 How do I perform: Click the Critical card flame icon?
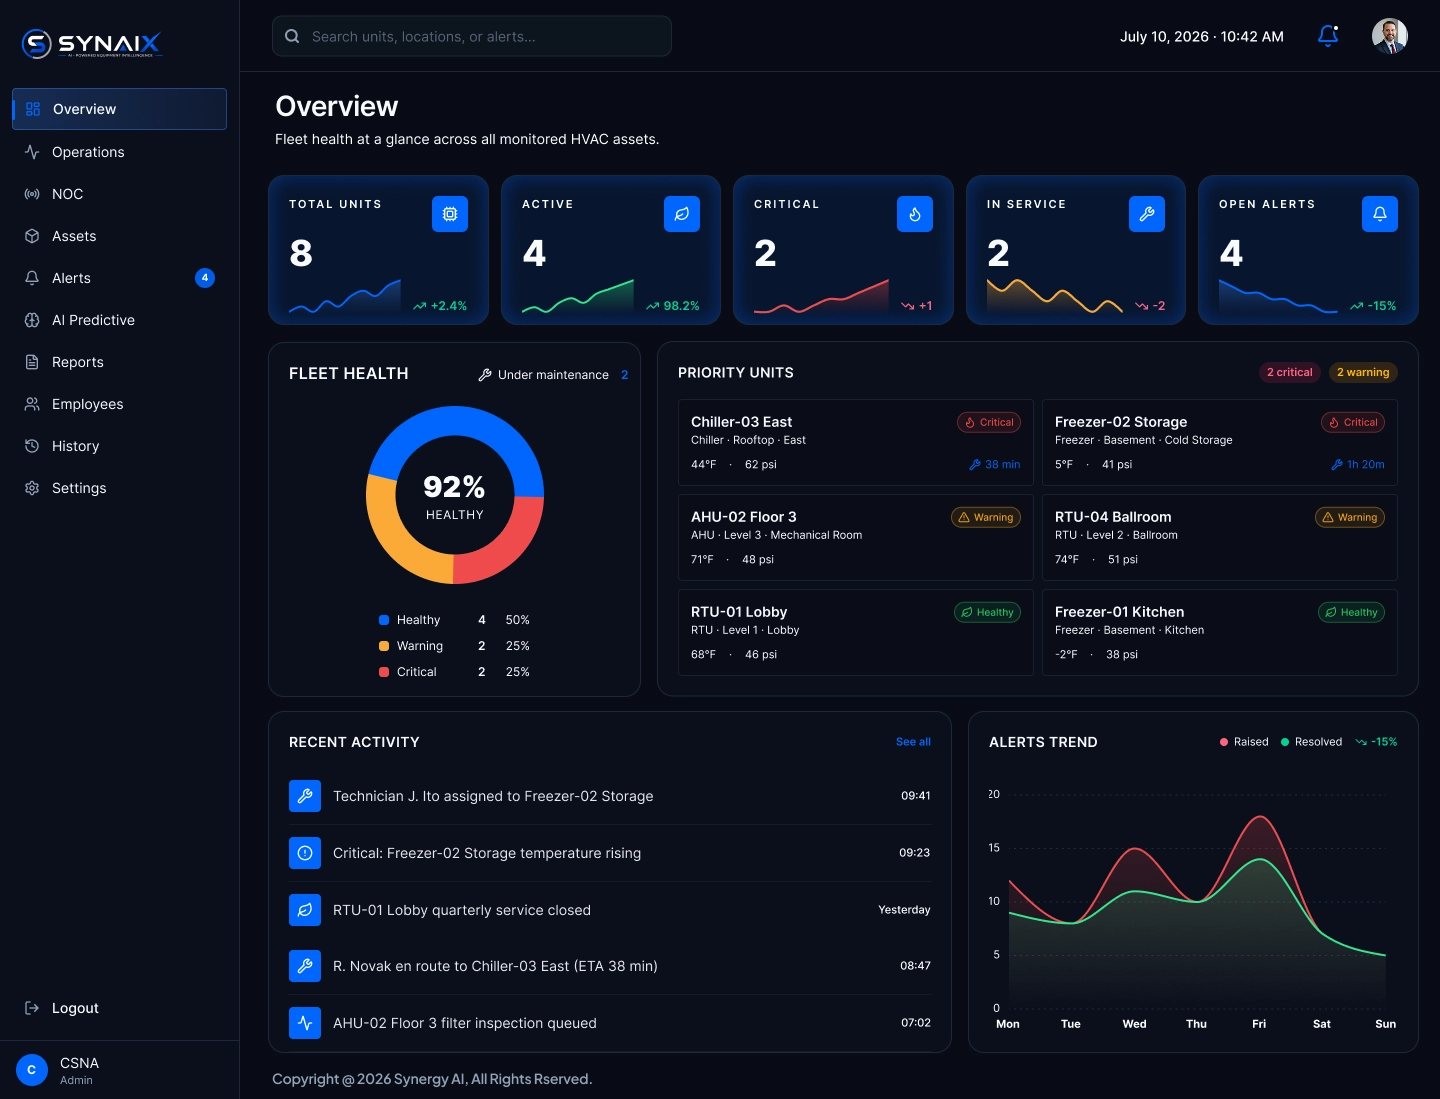(x=915, y=214)
